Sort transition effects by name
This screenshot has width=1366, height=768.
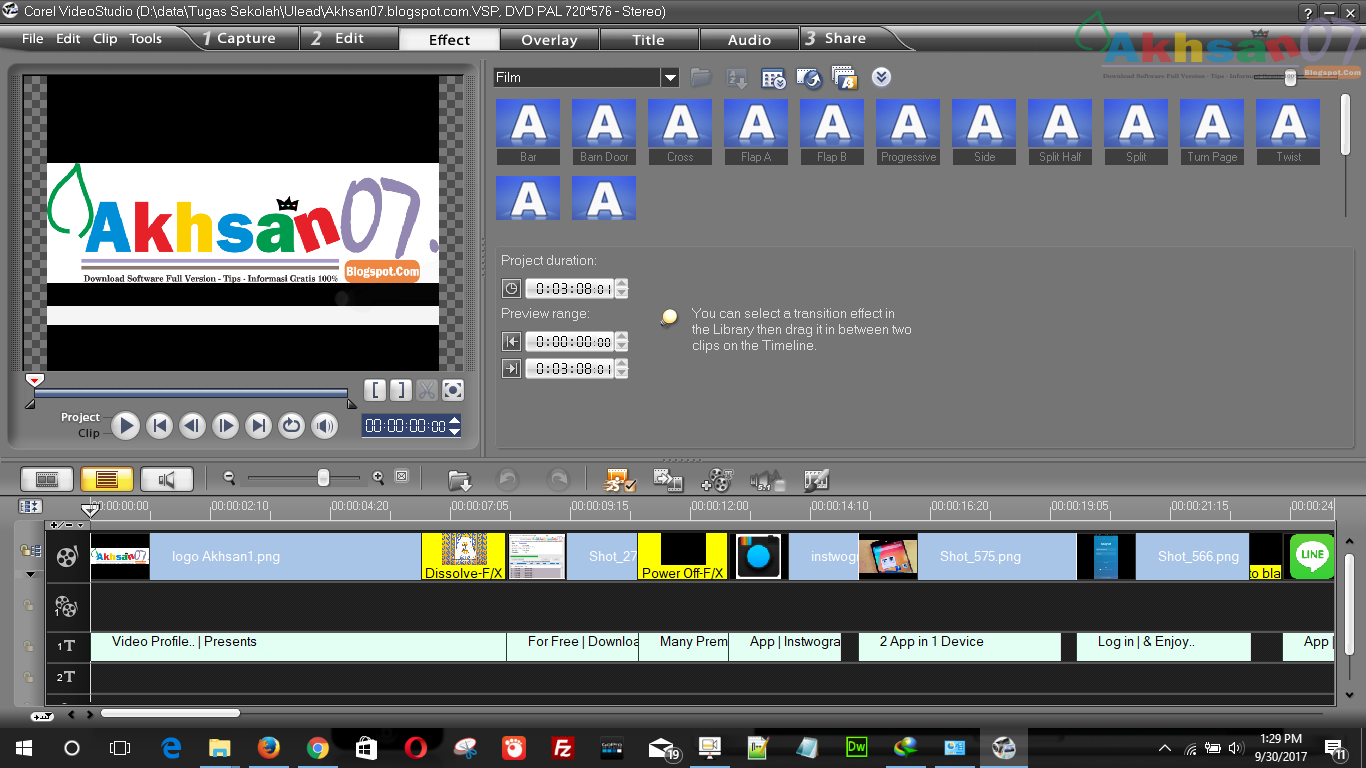click(738, 77)
